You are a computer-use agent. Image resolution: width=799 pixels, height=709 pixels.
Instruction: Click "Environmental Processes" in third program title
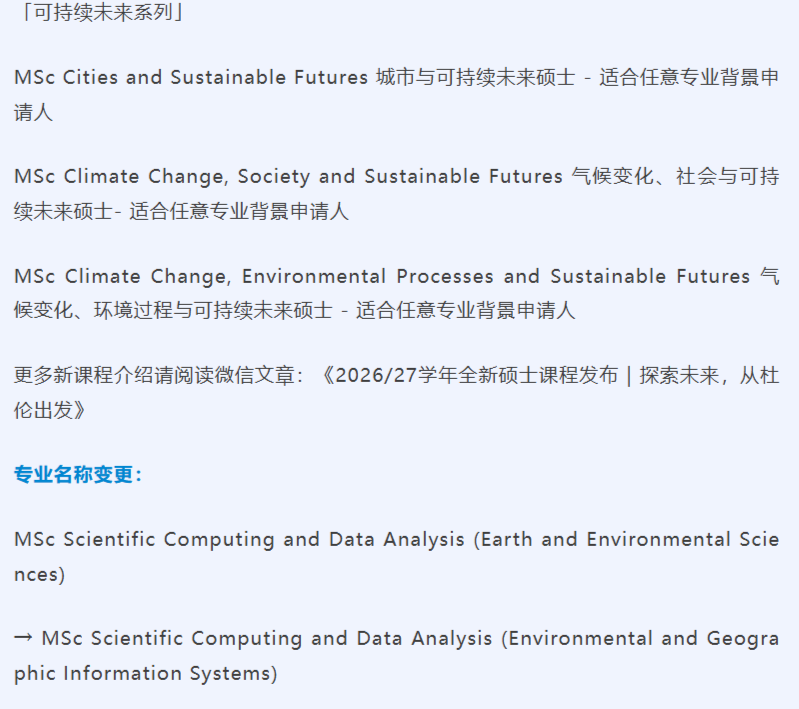click(368, 276)
